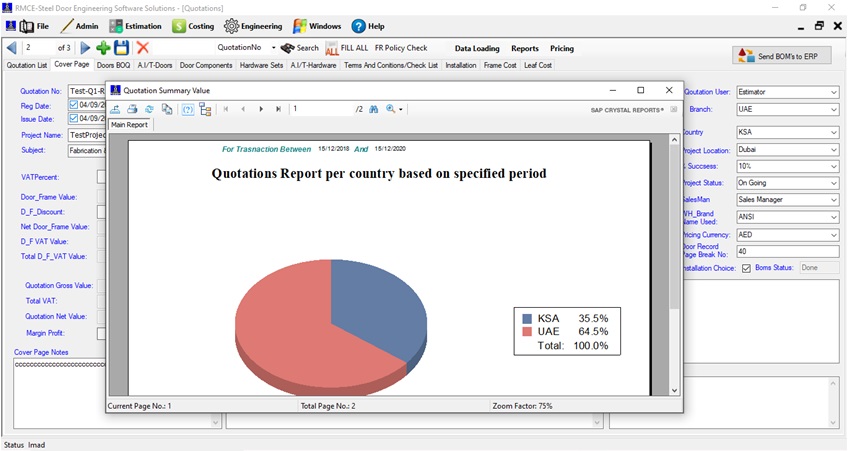Click FR Policy Check button
The width and height of the screenshot is (848, 451).
coord(401,48)
